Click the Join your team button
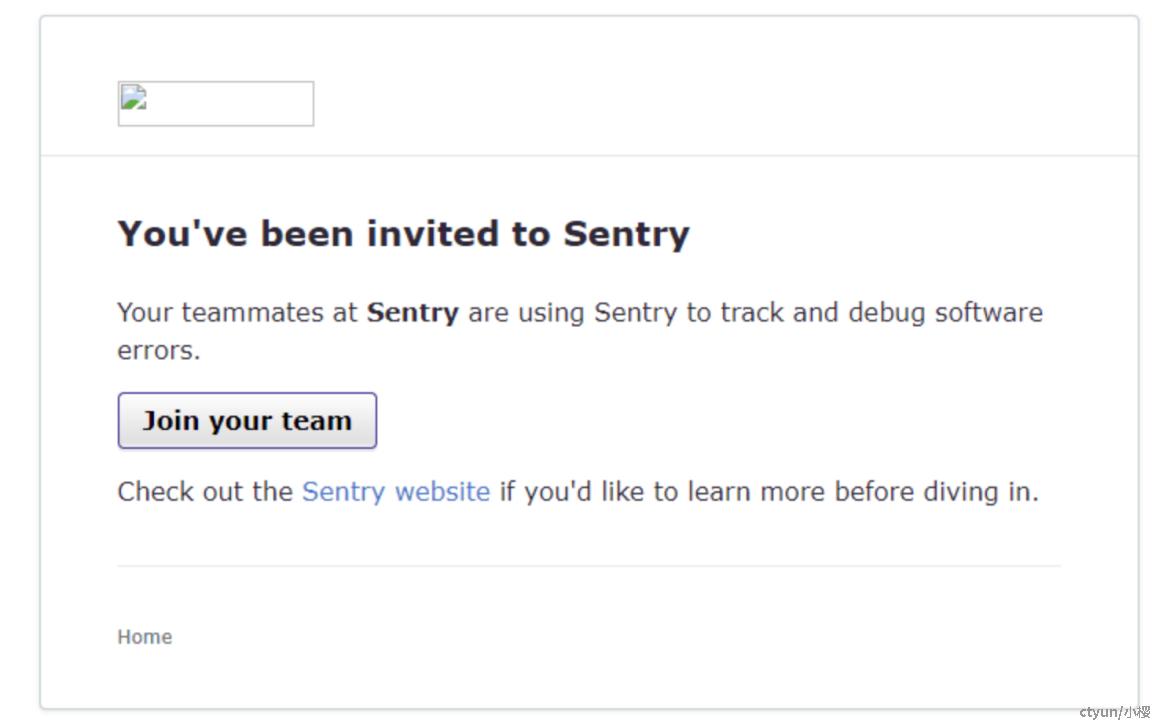Viewport: 1152px width, 720px height. [x=247, y=421]
